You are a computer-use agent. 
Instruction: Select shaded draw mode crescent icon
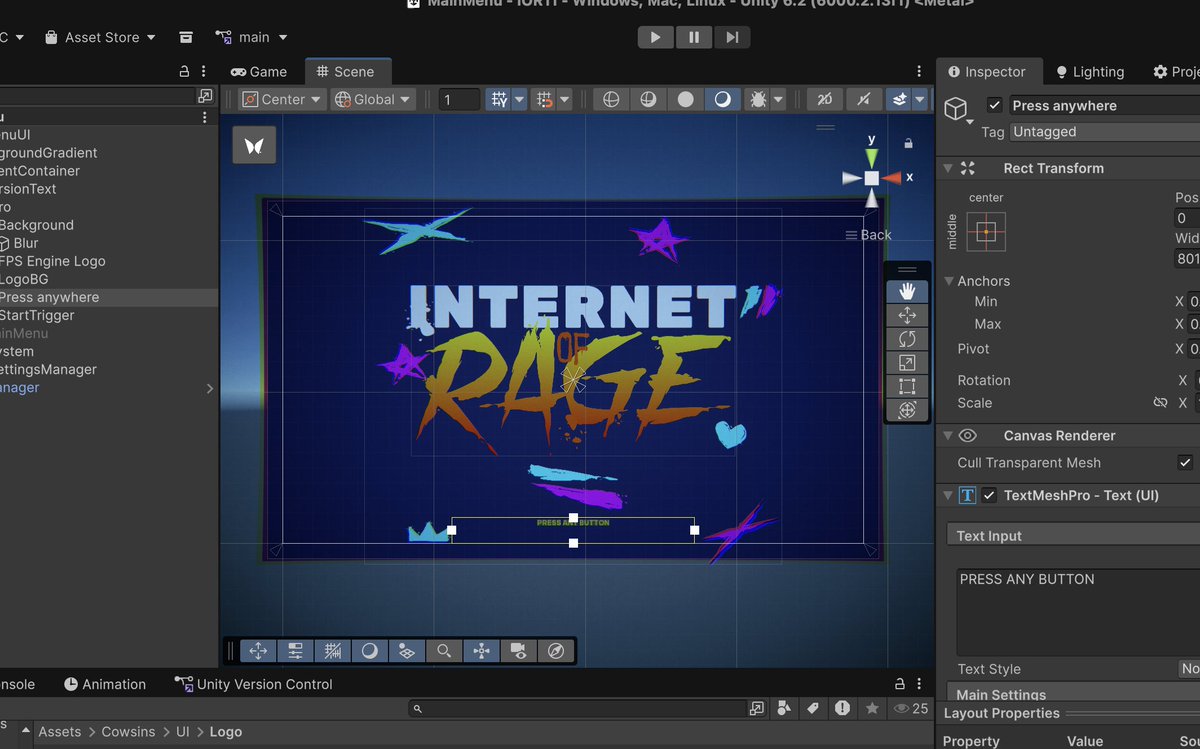(722, 99)
